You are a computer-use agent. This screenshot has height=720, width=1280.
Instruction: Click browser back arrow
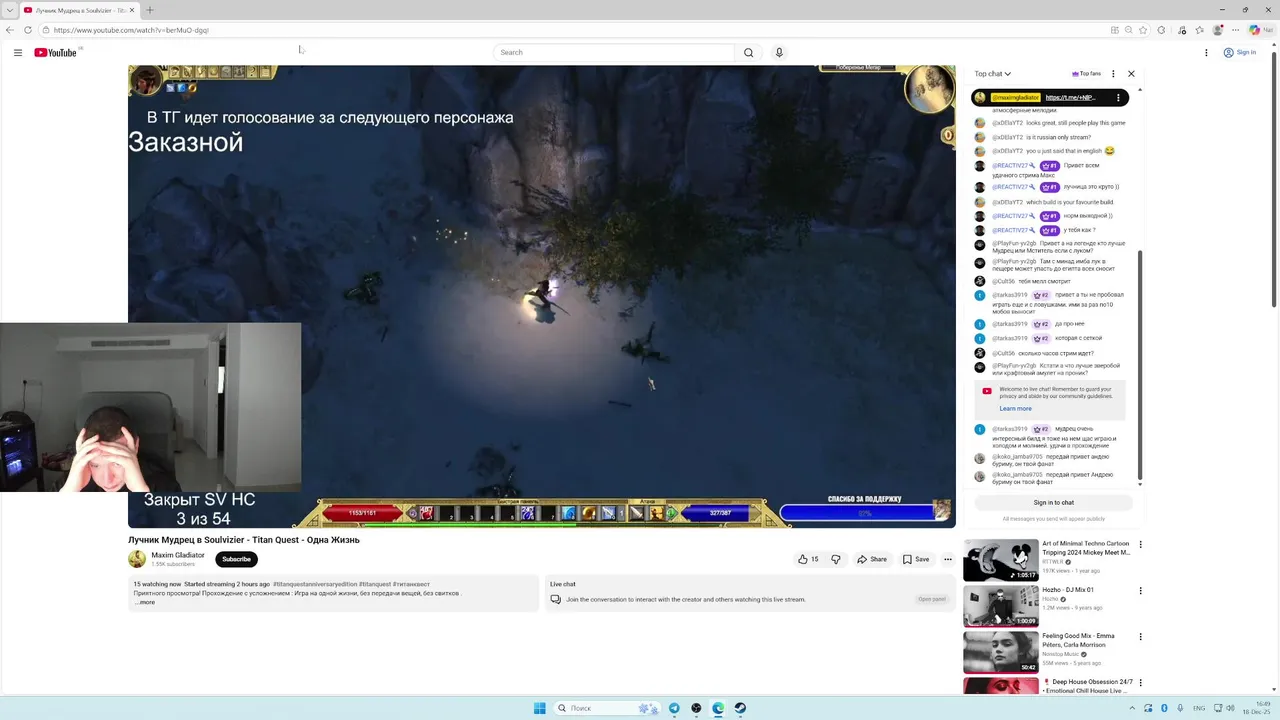[10, 30]
